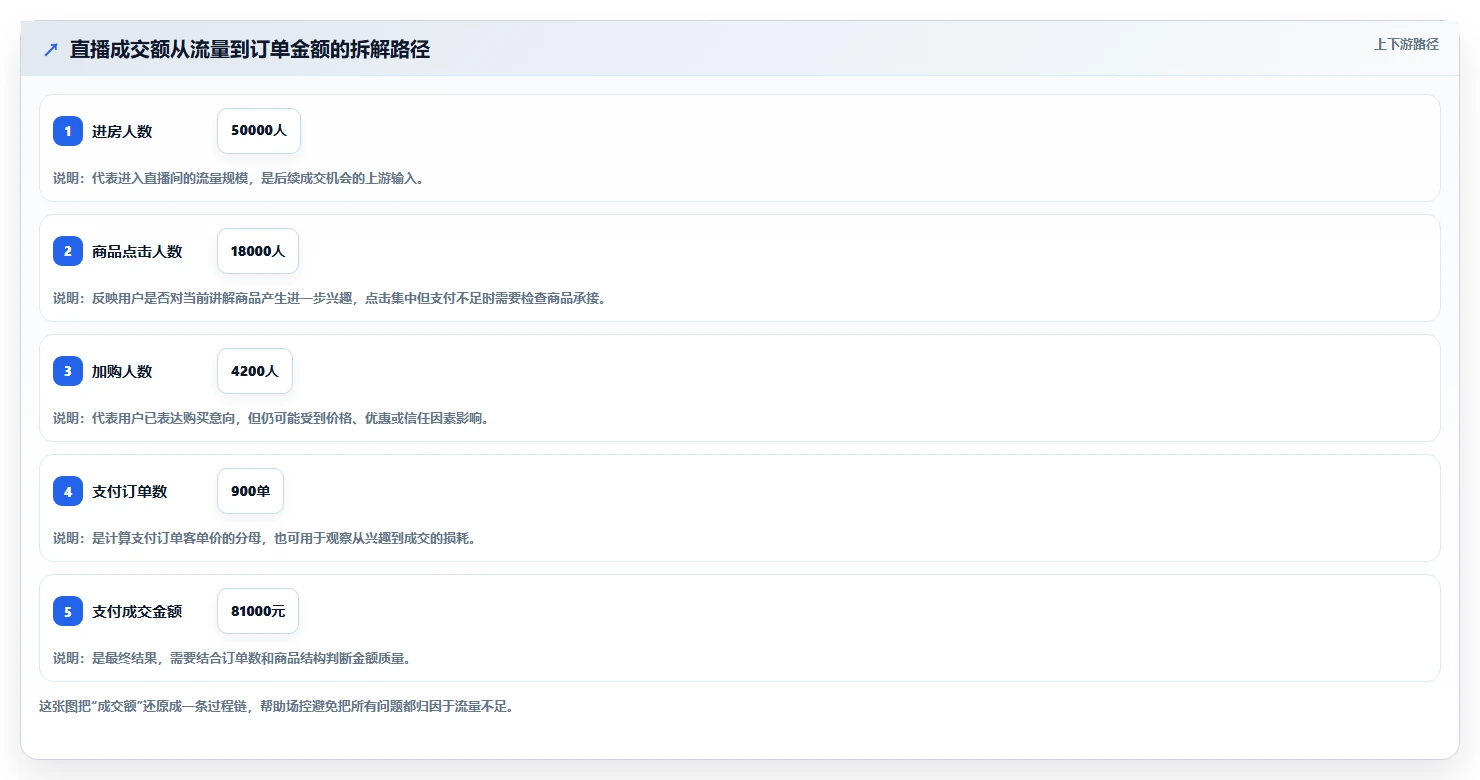This screenshot has width=1480, height=780.
Task: Click the 900单 value chip
Action: click(x=250, y=491)
